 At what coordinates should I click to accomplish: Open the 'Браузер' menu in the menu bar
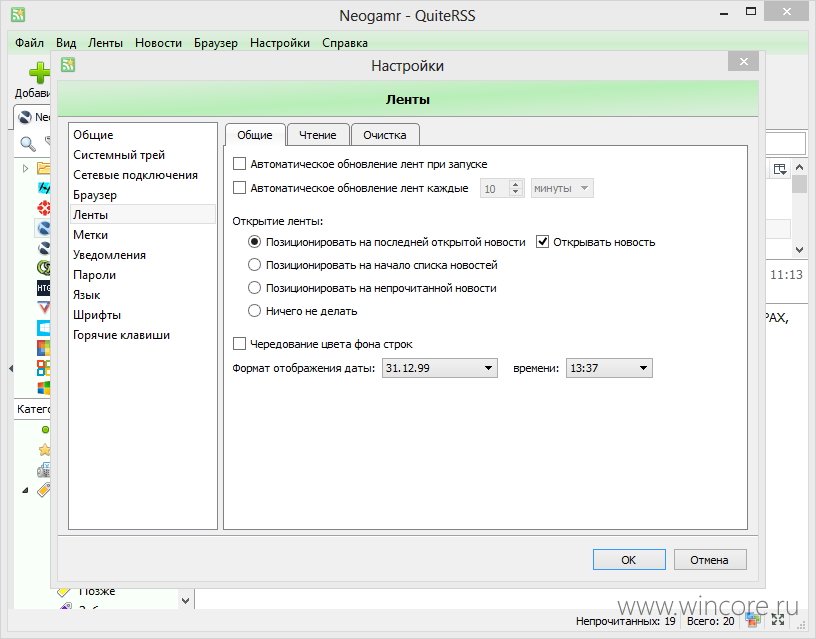[x=215, y=43]
